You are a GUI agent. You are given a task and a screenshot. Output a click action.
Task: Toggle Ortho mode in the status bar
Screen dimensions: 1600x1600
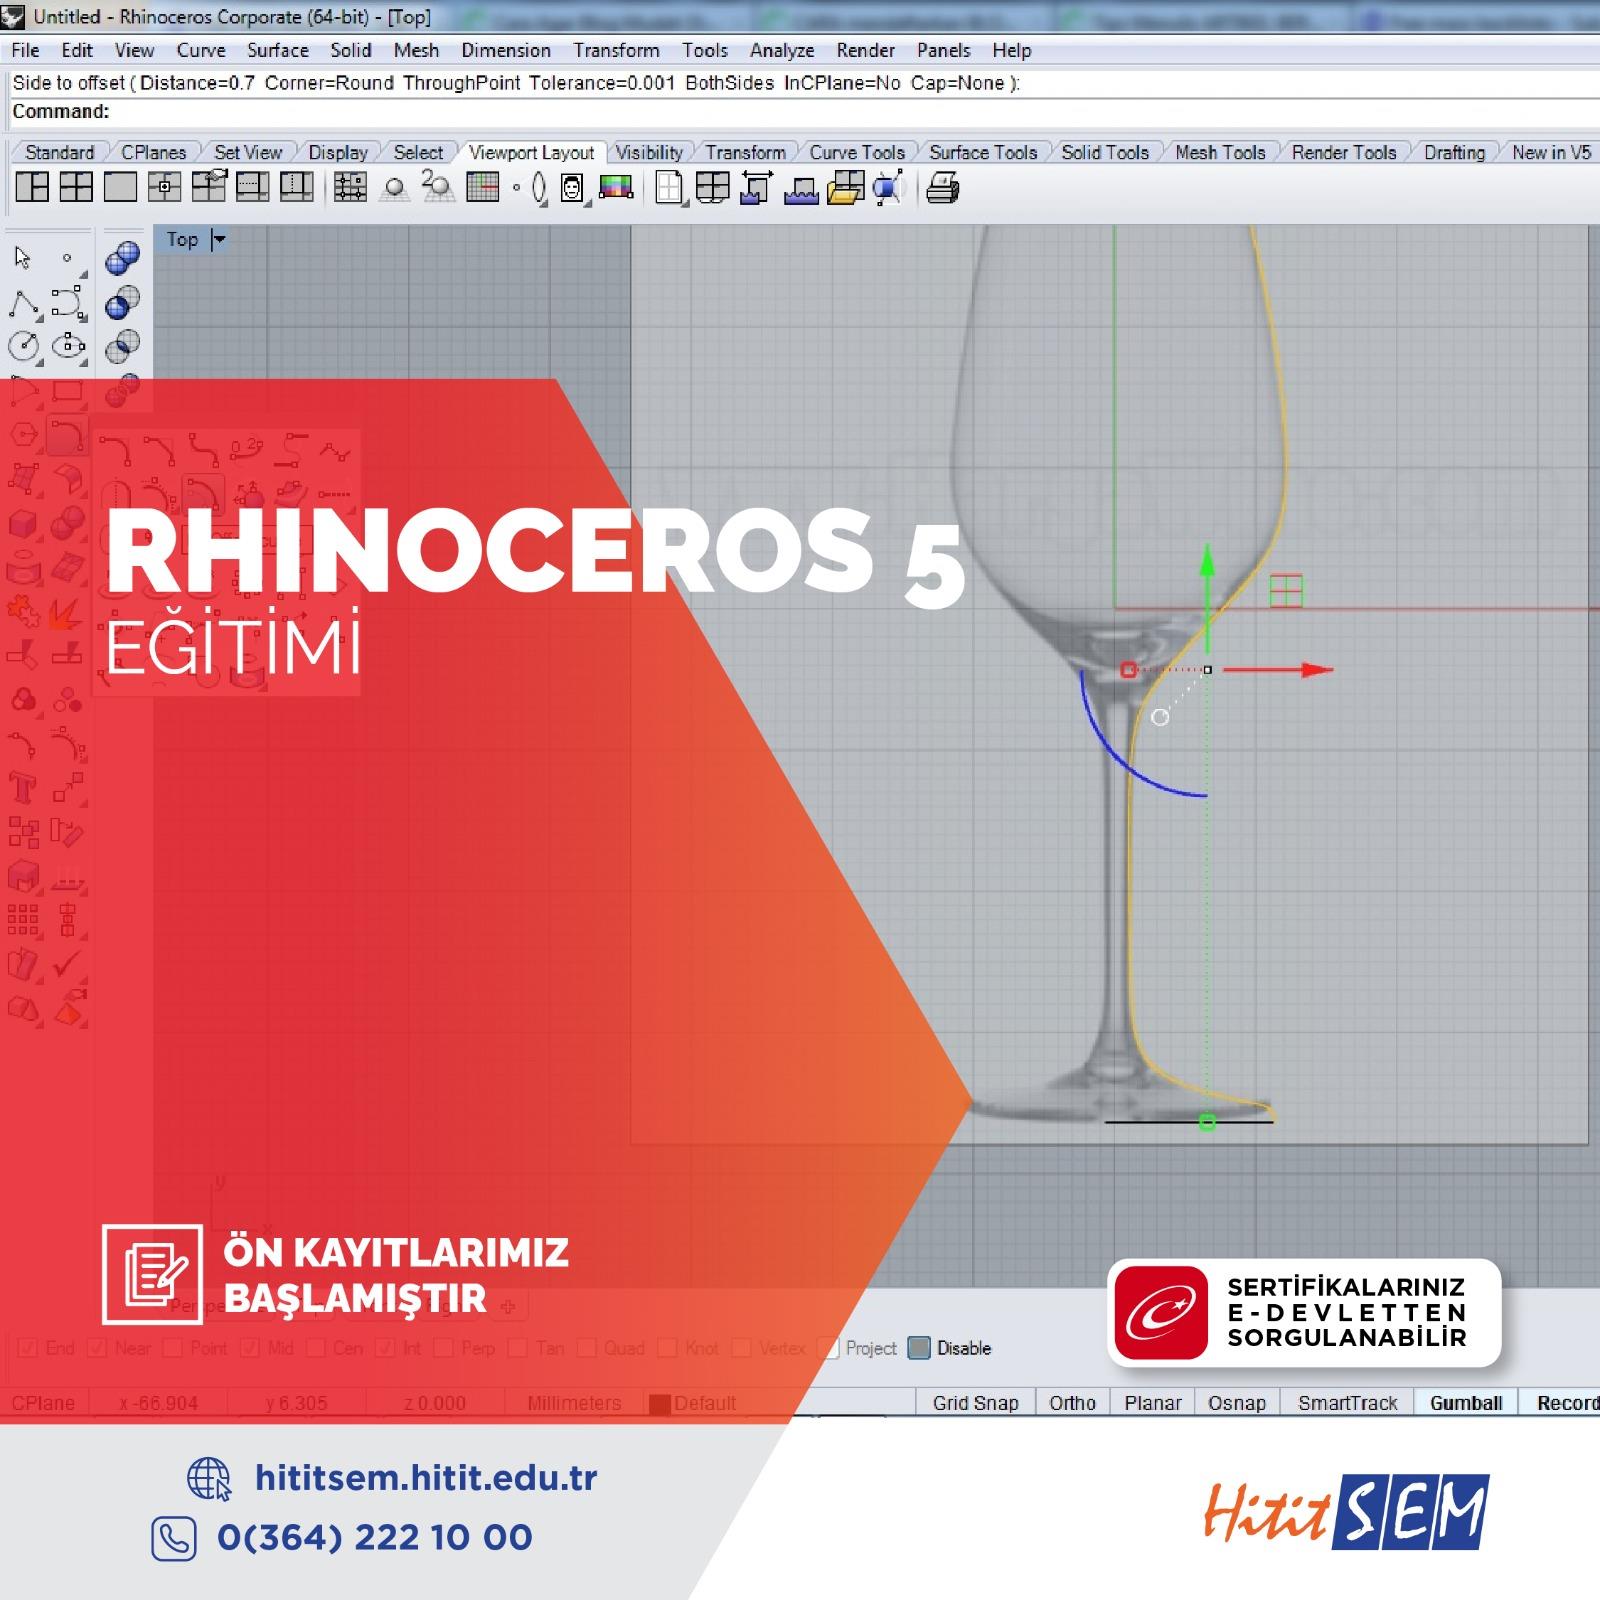(1072, 1403)
